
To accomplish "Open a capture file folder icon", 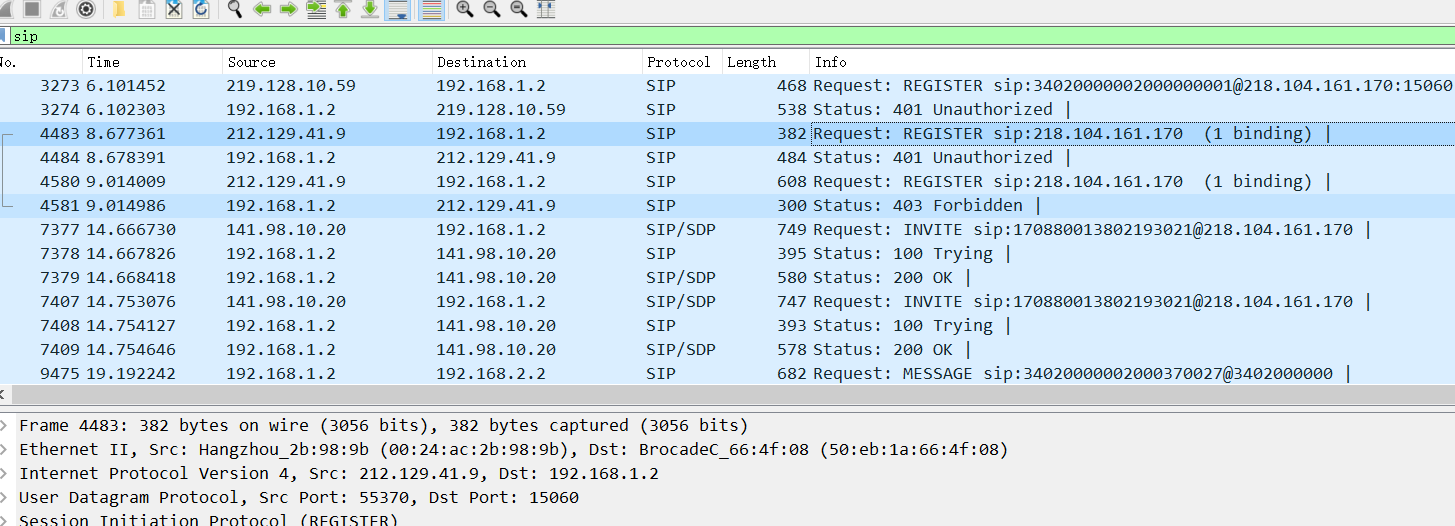I will (119, 9).
